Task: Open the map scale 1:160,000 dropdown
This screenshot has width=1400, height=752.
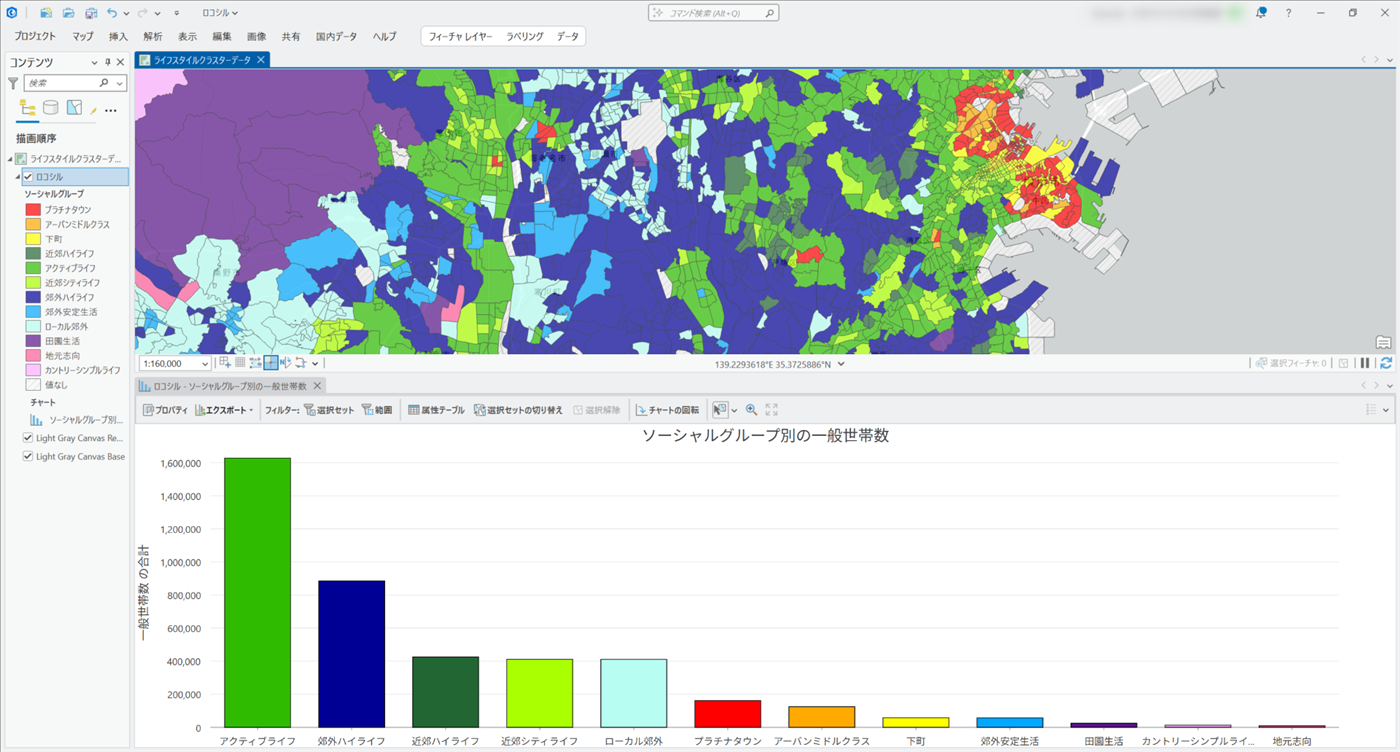Action: [205, 364]
